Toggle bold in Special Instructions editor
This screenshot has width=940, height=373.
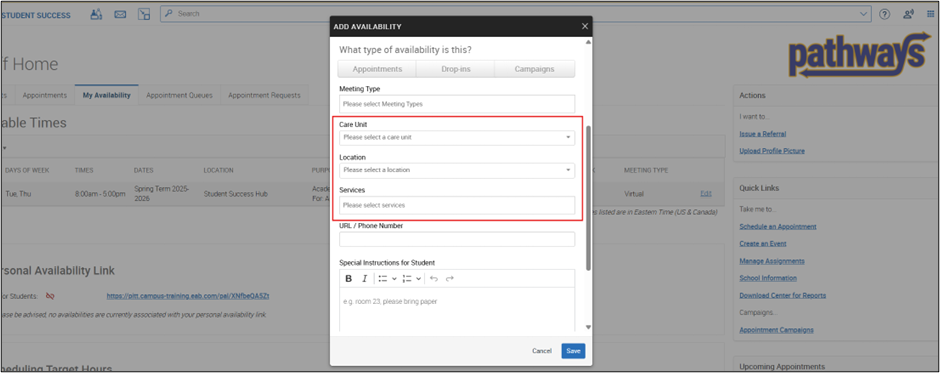(348, 279)
